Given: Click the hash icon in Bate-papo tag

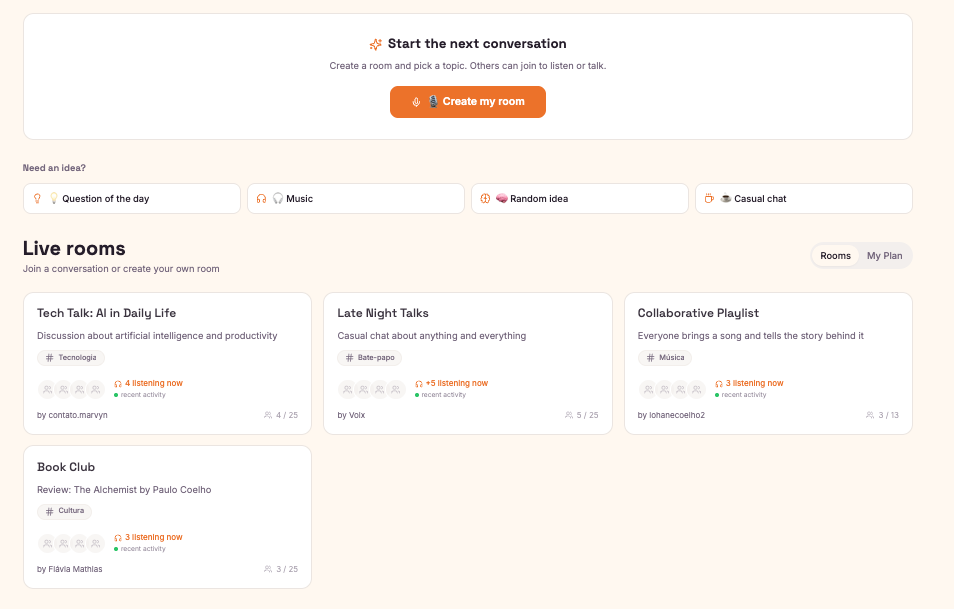Looking at the screenshot, I should point(349,358).
